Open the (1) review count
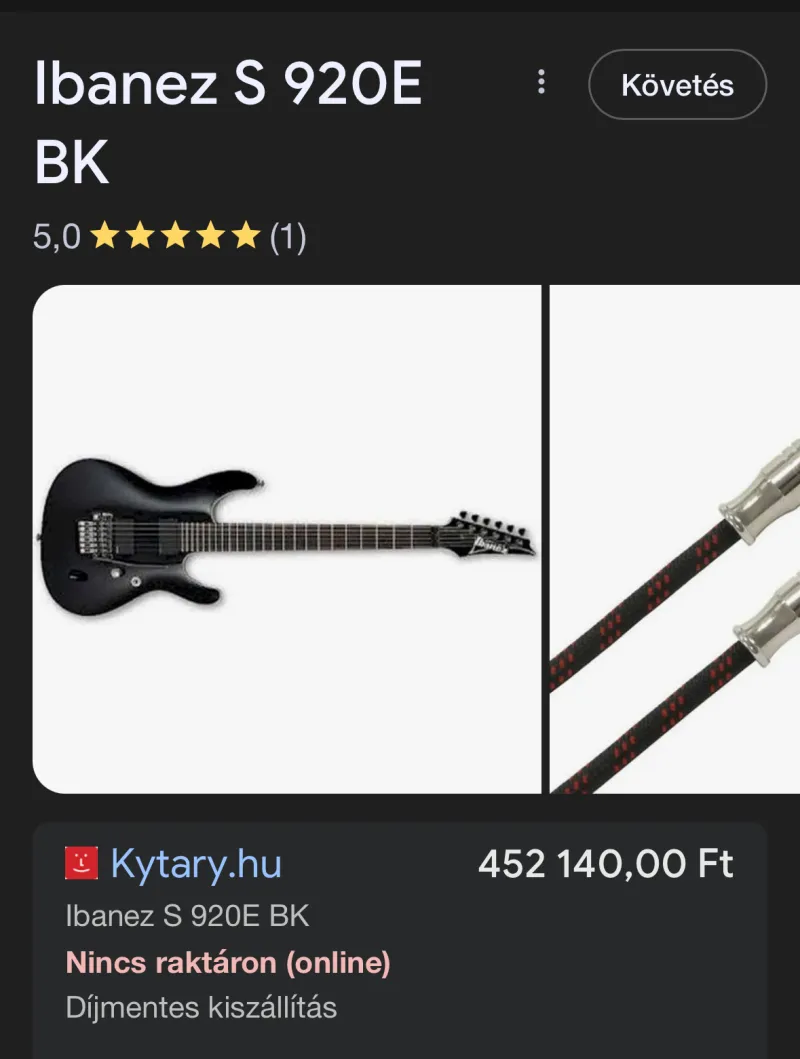This screenshot has width=800, height=1059. (x=288, y=237)
